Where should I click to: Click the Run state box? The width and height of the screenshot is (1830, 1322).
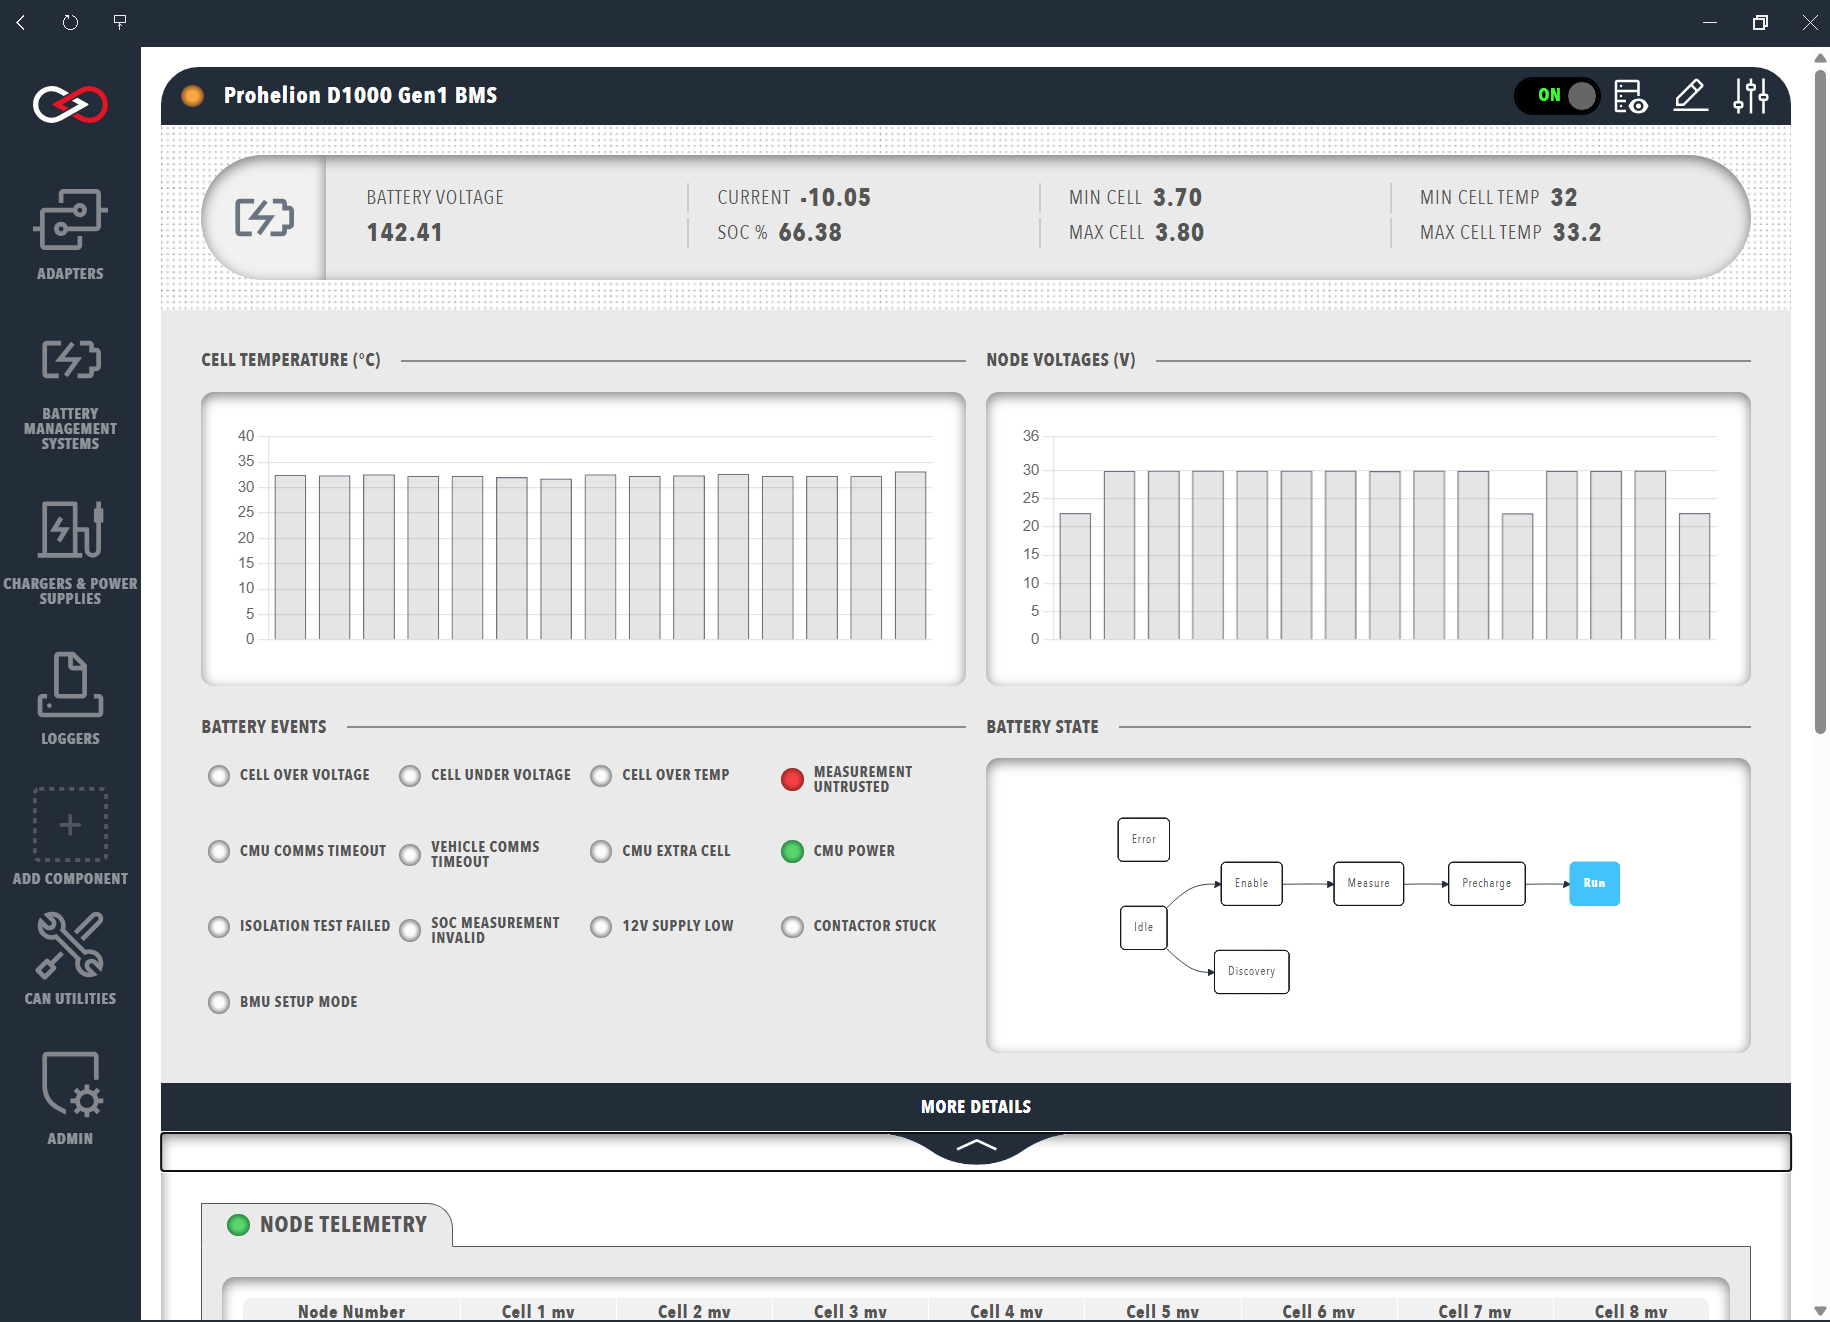1594,884
